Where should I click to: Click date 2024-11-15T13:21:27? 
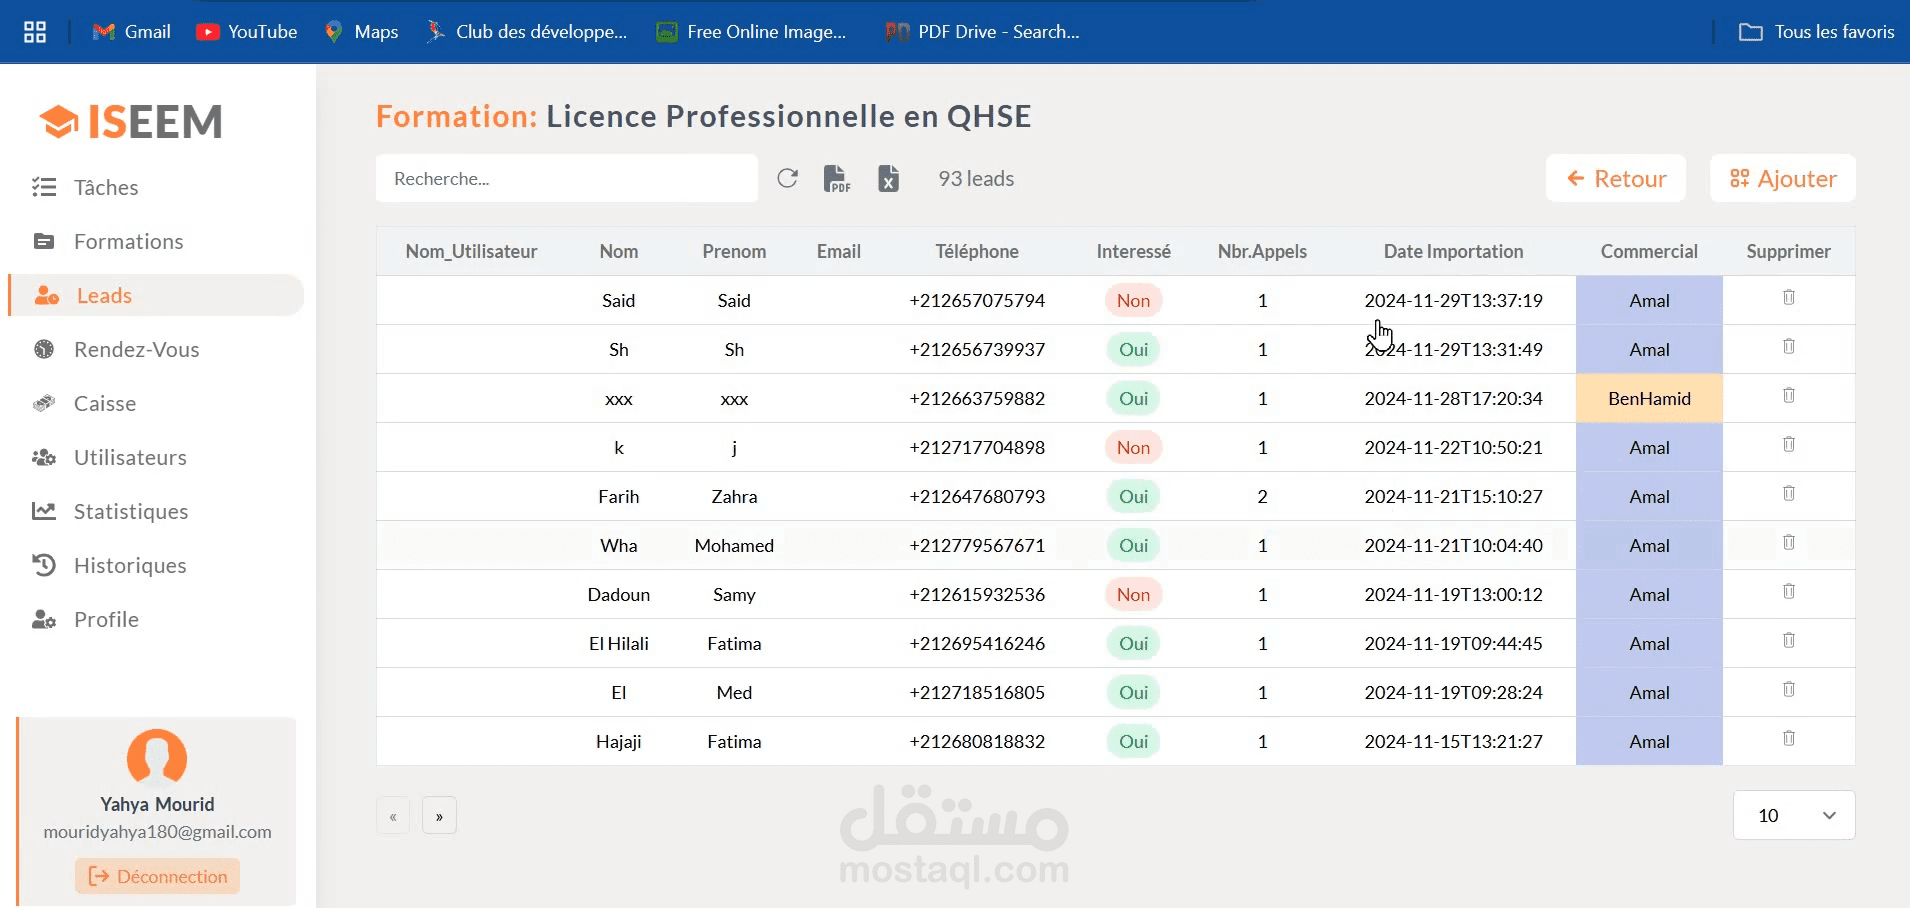[x=1453, y=741]
